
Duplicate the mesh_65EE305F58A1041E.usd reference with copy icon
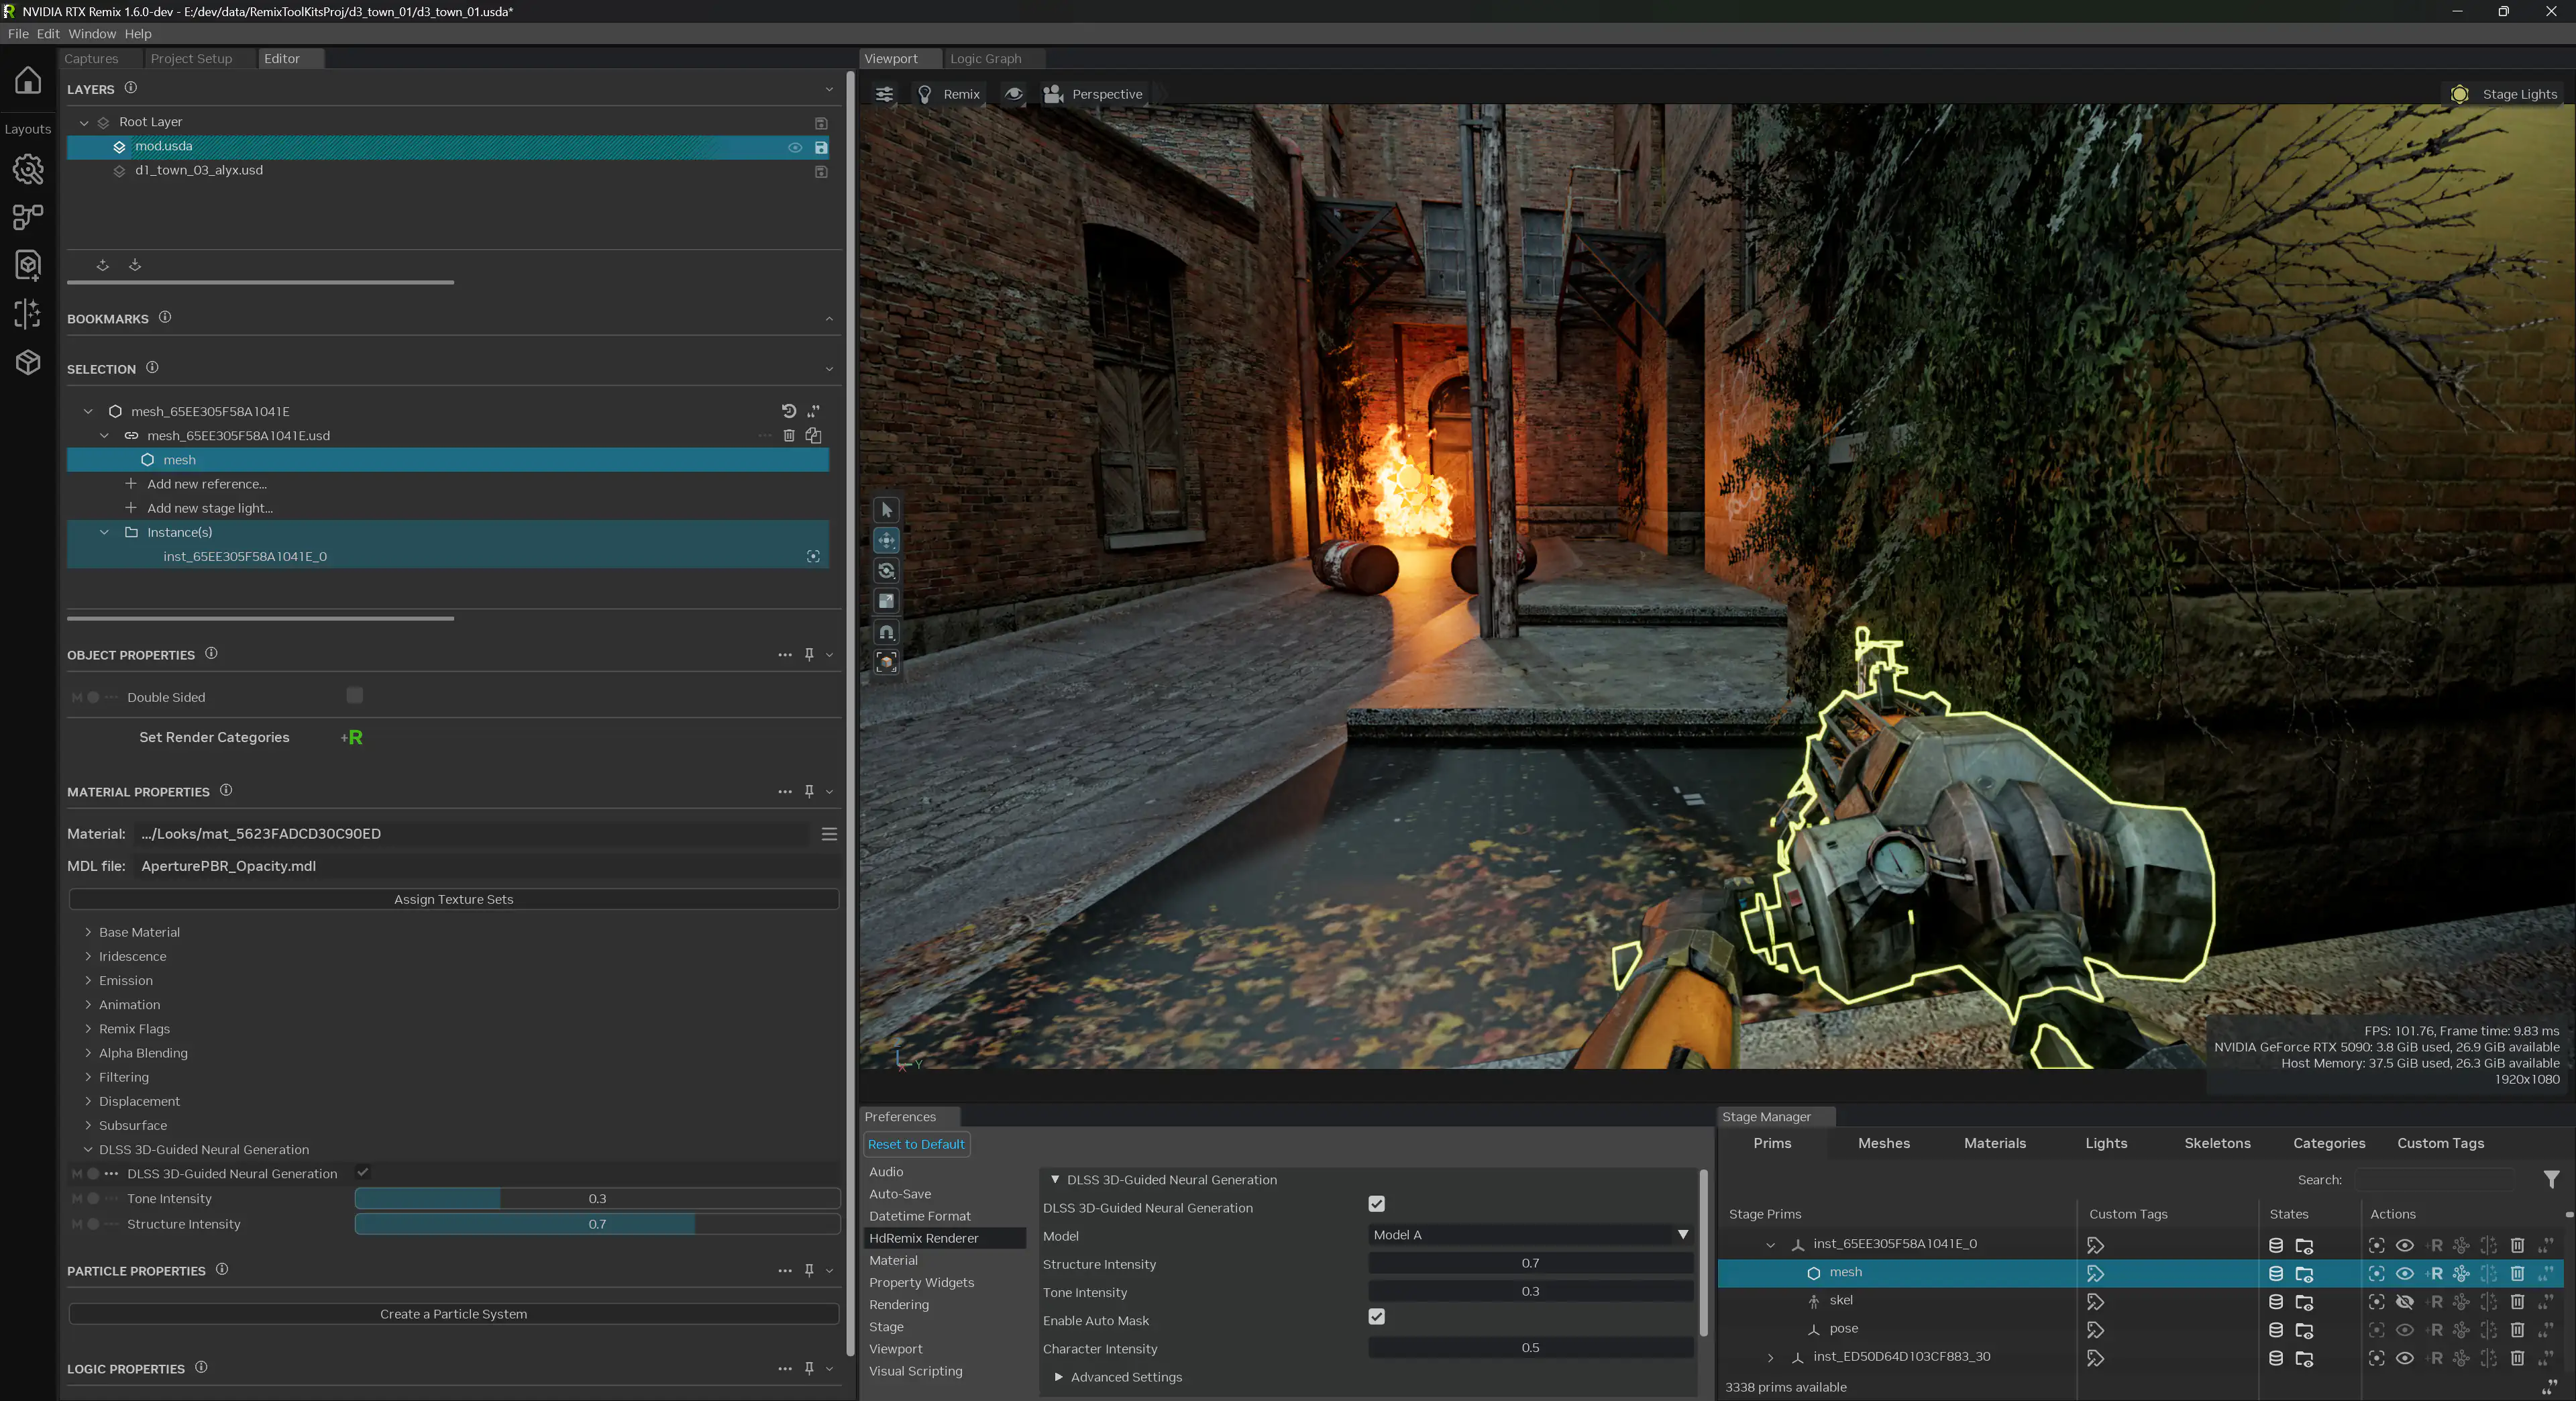[x=813, y=435]
